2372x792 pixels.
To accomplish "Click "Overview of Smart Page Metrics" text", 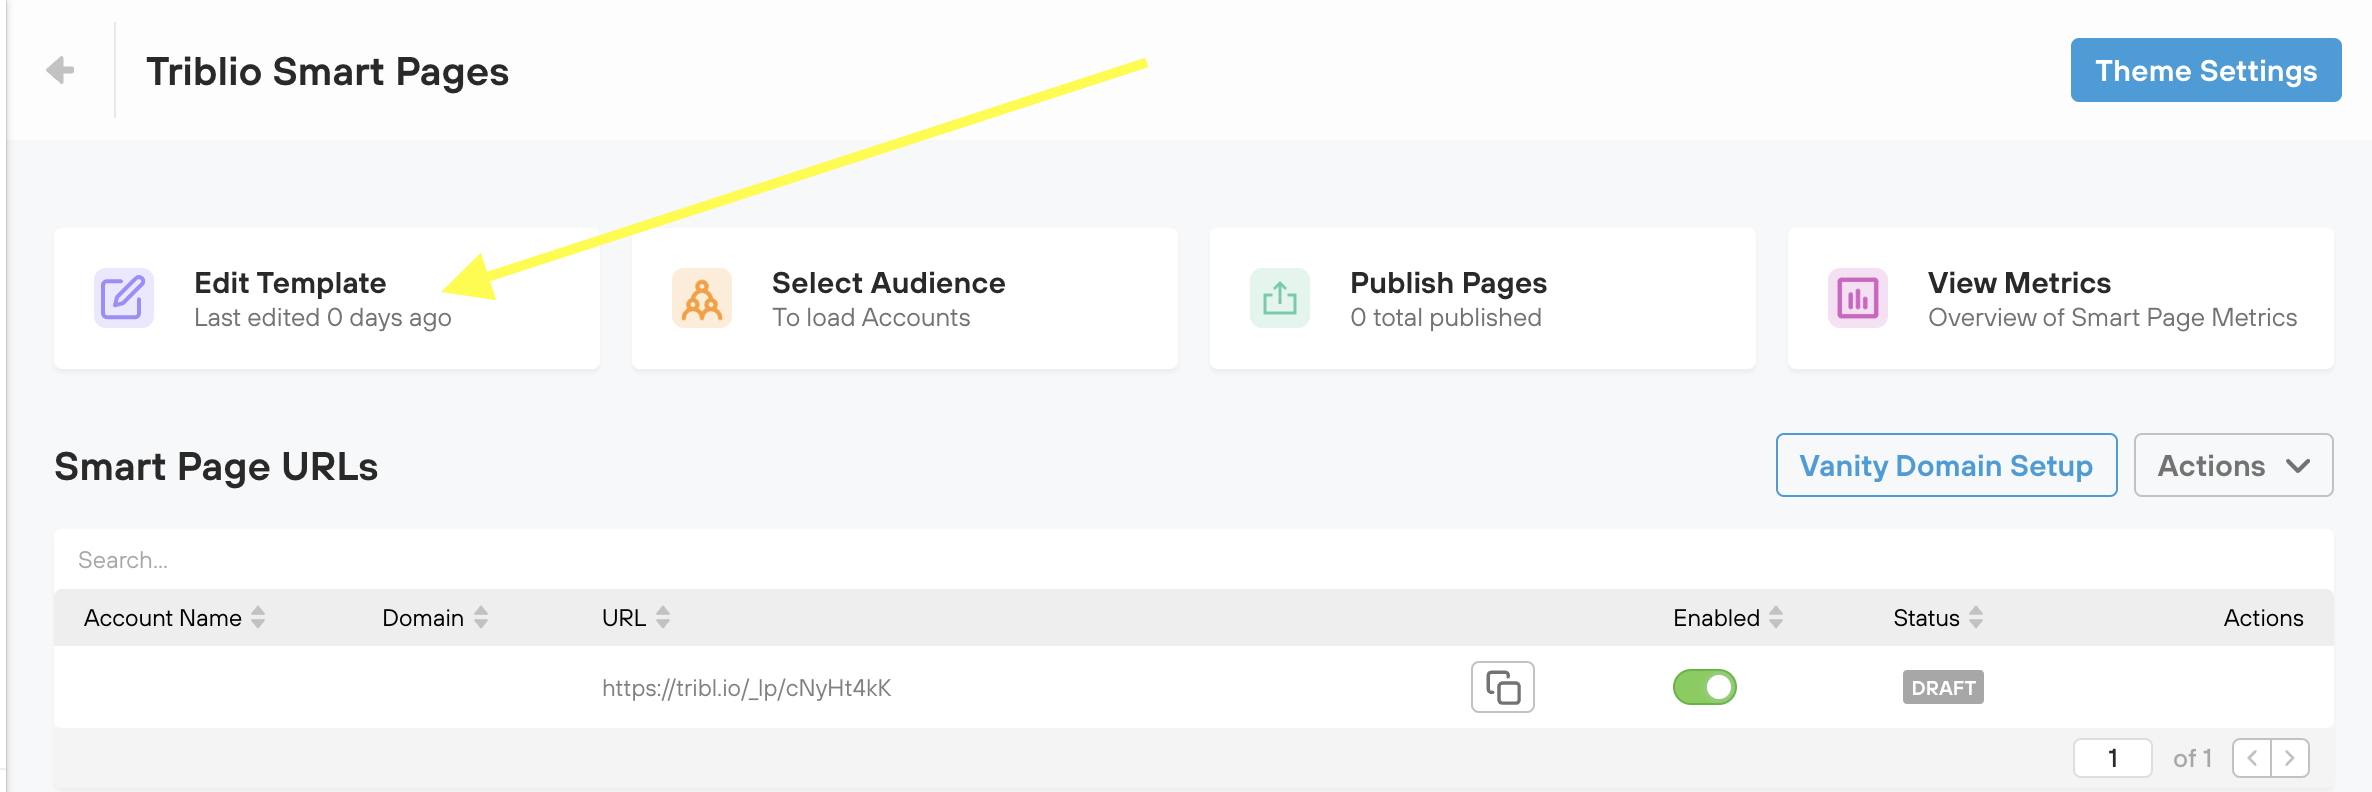I will click(2113, 317).
